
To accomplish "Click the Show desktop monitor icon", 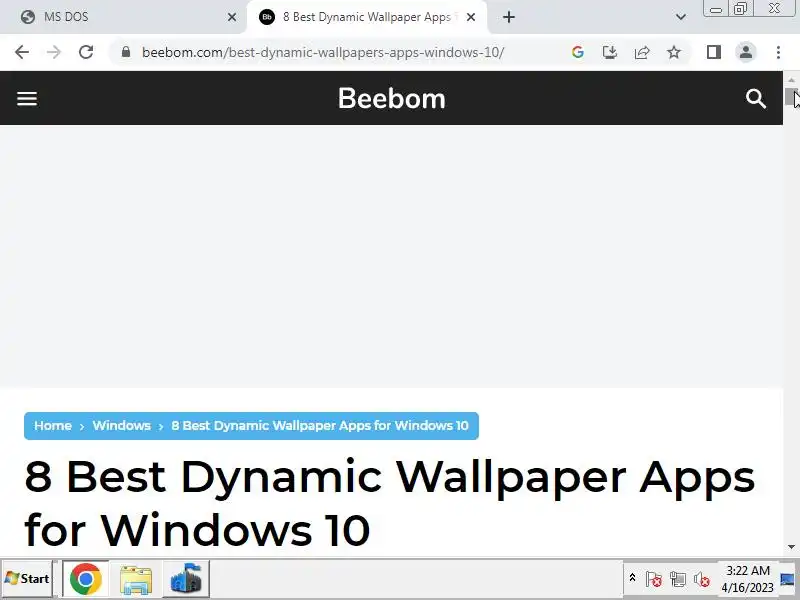I will 788,579.
